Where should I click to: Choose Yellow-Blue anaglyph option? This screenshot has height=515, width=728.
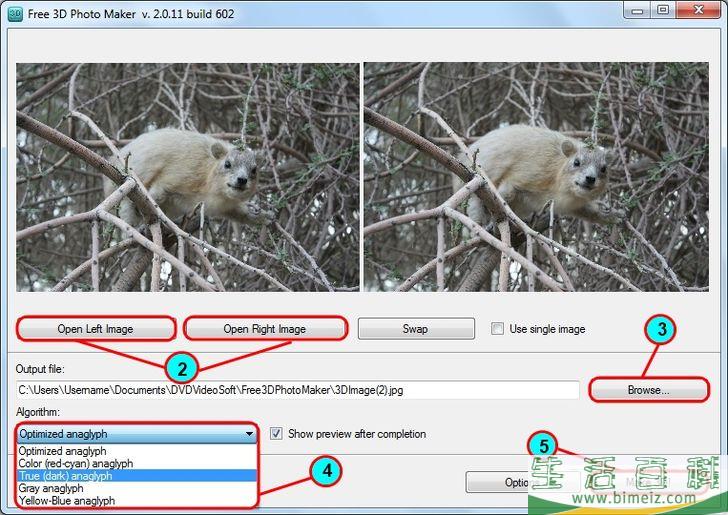pos(66,501)
